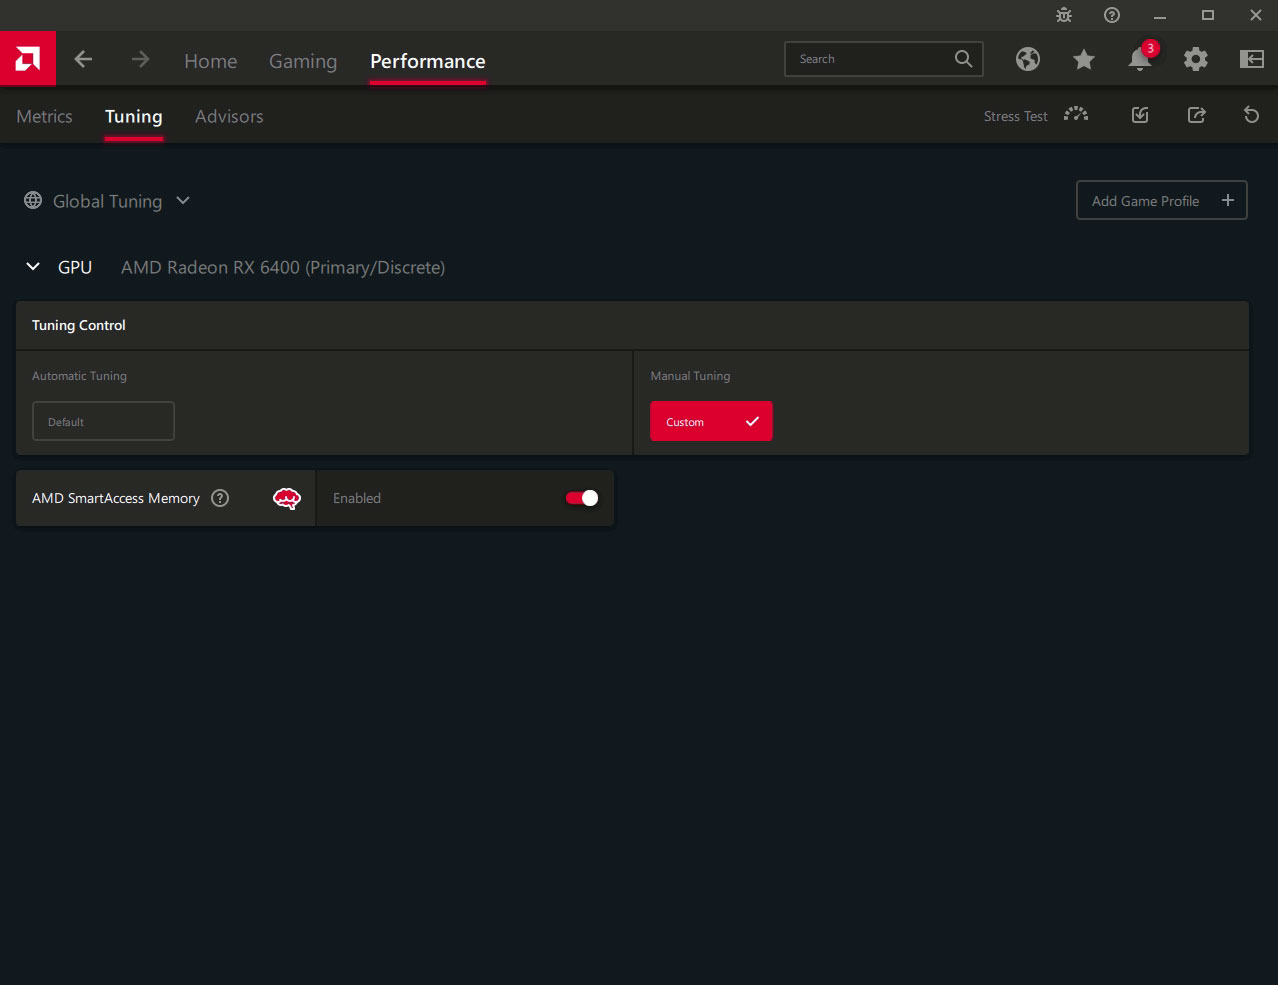Image resolution: width=1278 pixels, height=985 pixels.
Task: Click Add Game Profile button
Action: point(1161,201)
